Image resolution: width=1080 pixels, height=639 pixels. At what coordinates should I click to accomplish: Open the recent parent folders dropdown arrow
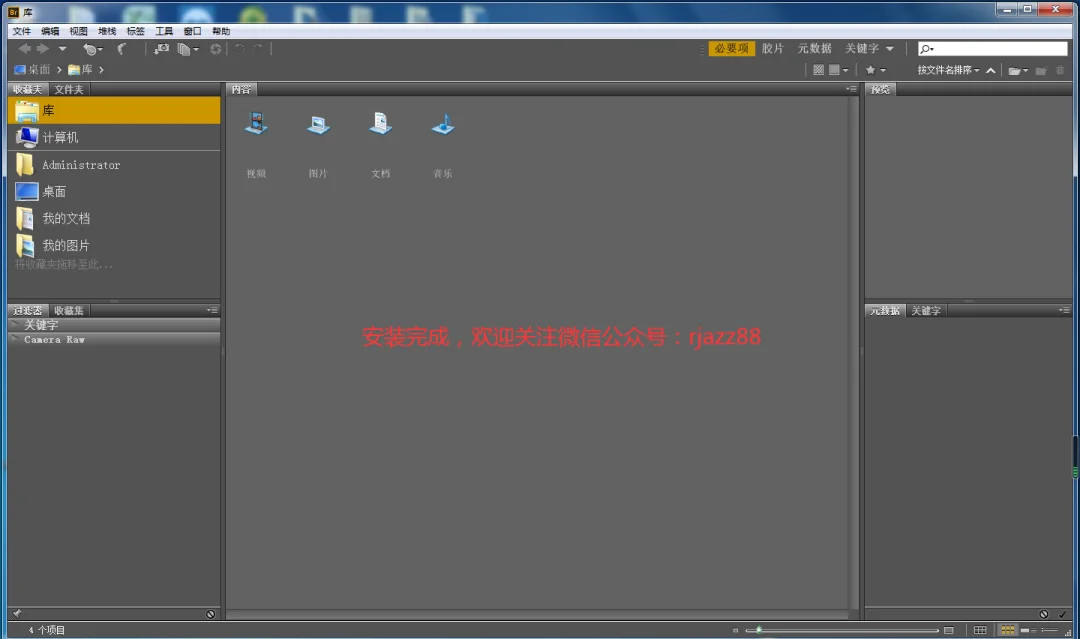click(x=63, y=49)
